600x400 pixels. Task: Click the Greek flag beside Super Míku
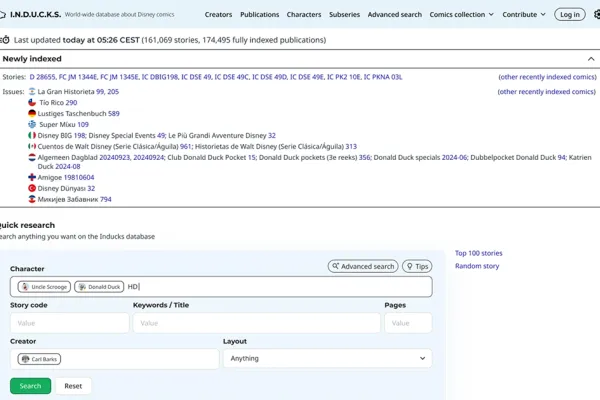(32, 124)
